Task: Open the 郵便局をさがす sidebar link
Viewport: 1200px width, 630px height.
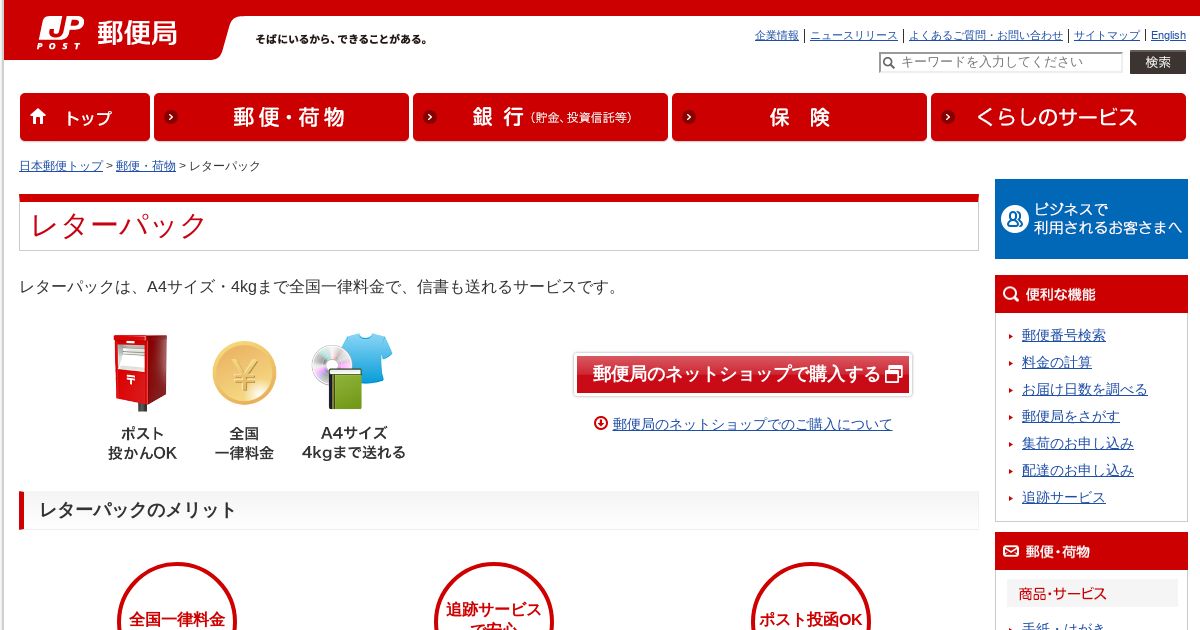Action: [1071, 416]
